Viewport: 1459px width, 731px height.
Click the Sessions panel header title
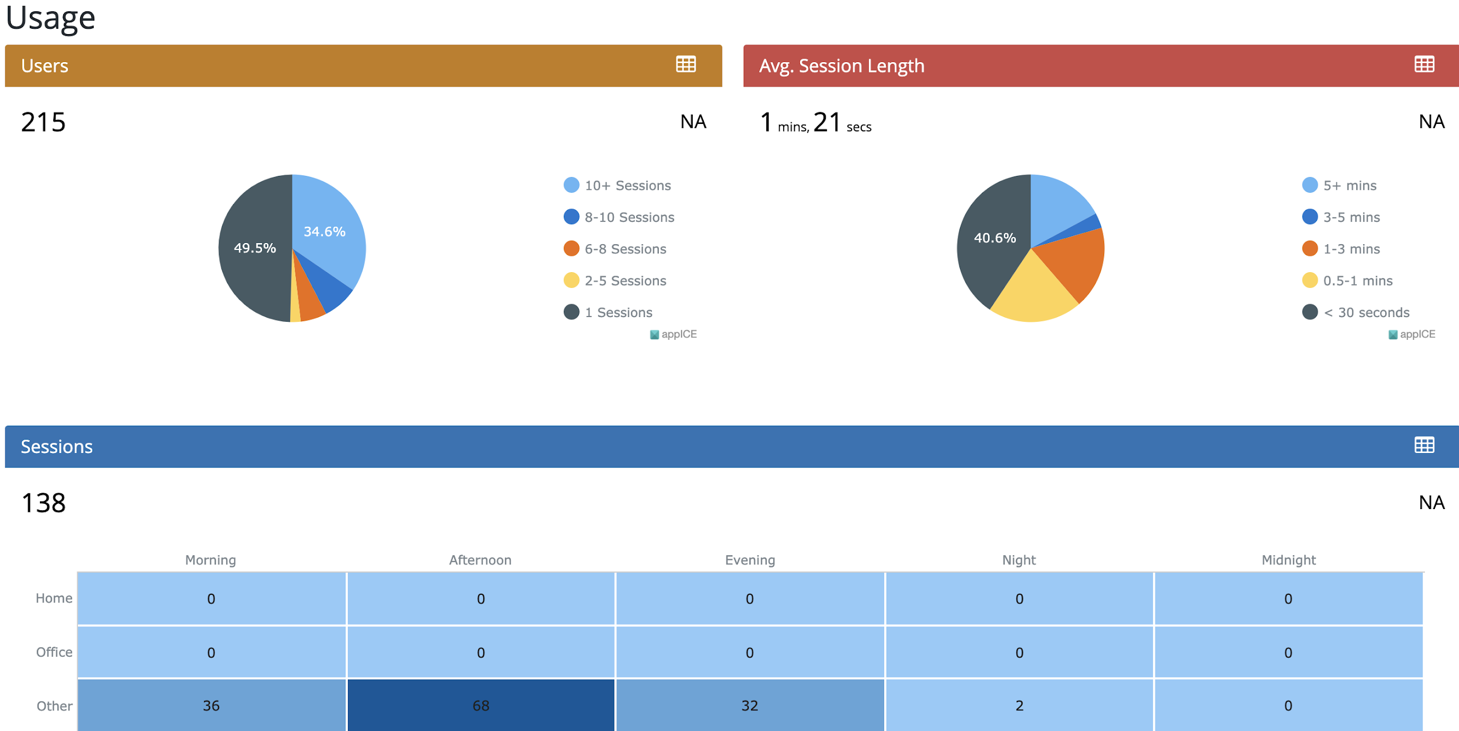click(x=57, y=447)
